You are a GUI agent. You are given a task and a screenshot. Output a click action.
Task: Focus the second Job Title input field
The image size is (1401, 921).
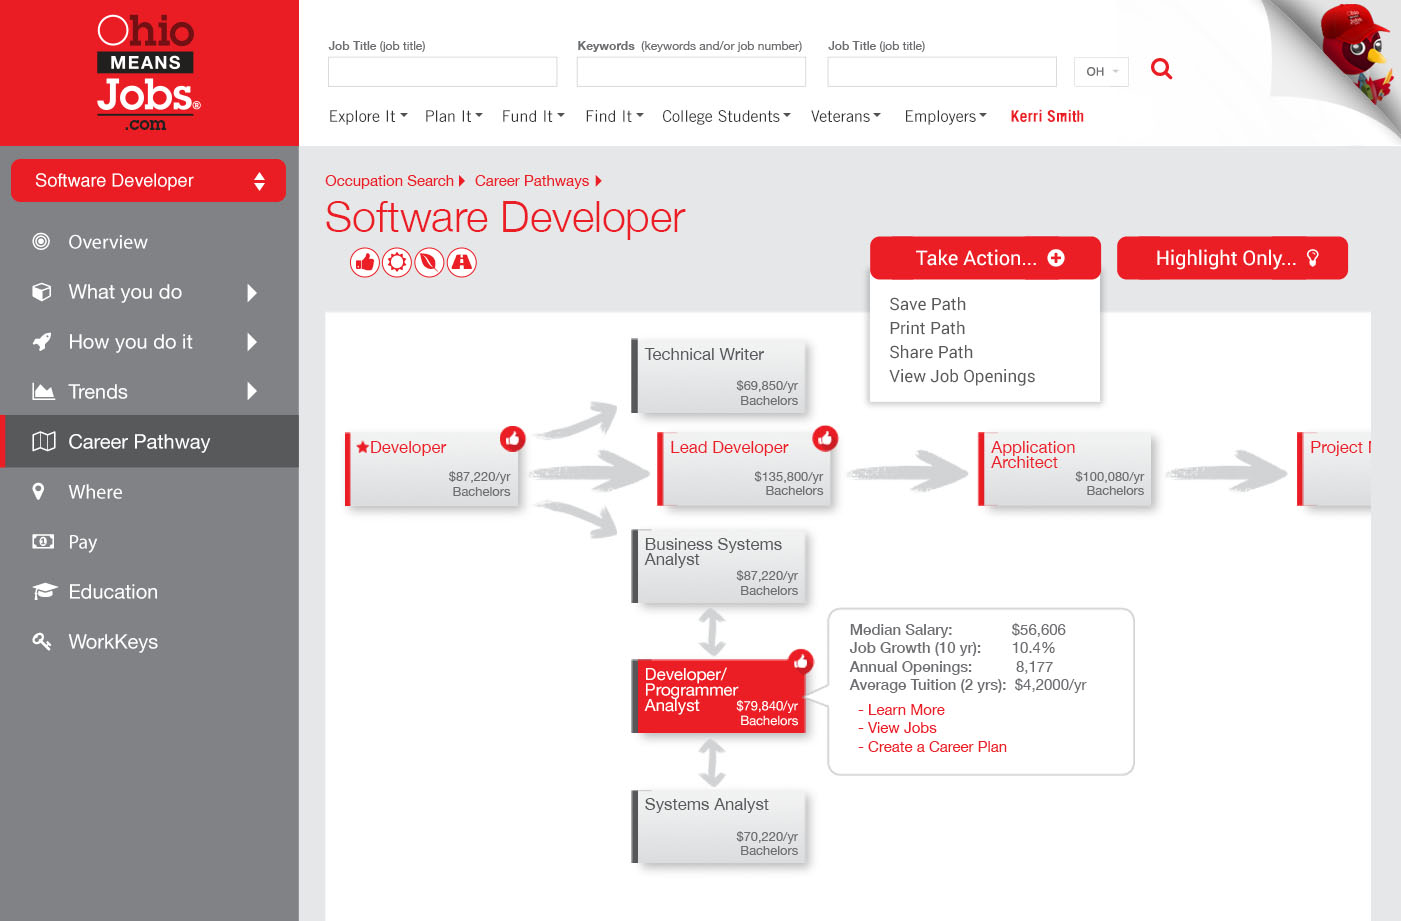tap(942, 72)
